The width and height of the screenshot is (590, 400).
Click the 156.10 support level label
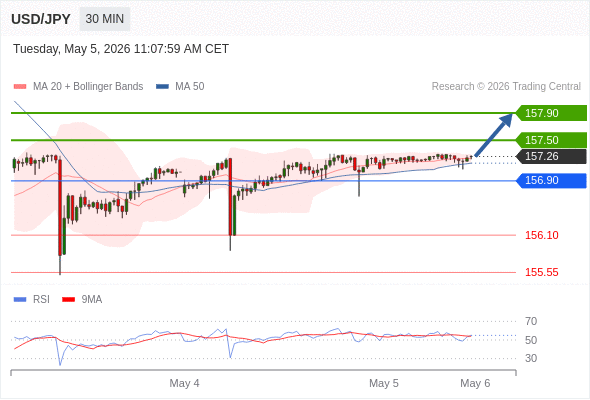tap(541, 235)
